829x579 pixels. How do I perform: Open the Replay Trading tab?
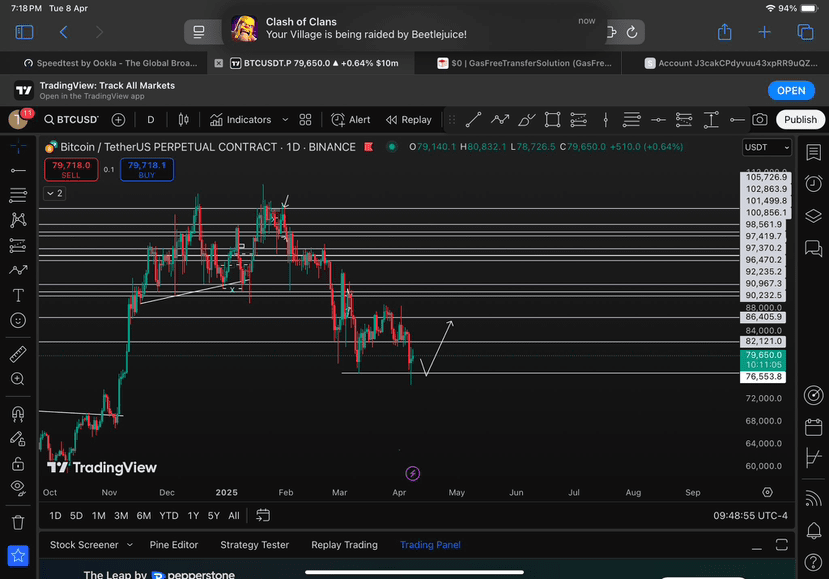point(344,545)
